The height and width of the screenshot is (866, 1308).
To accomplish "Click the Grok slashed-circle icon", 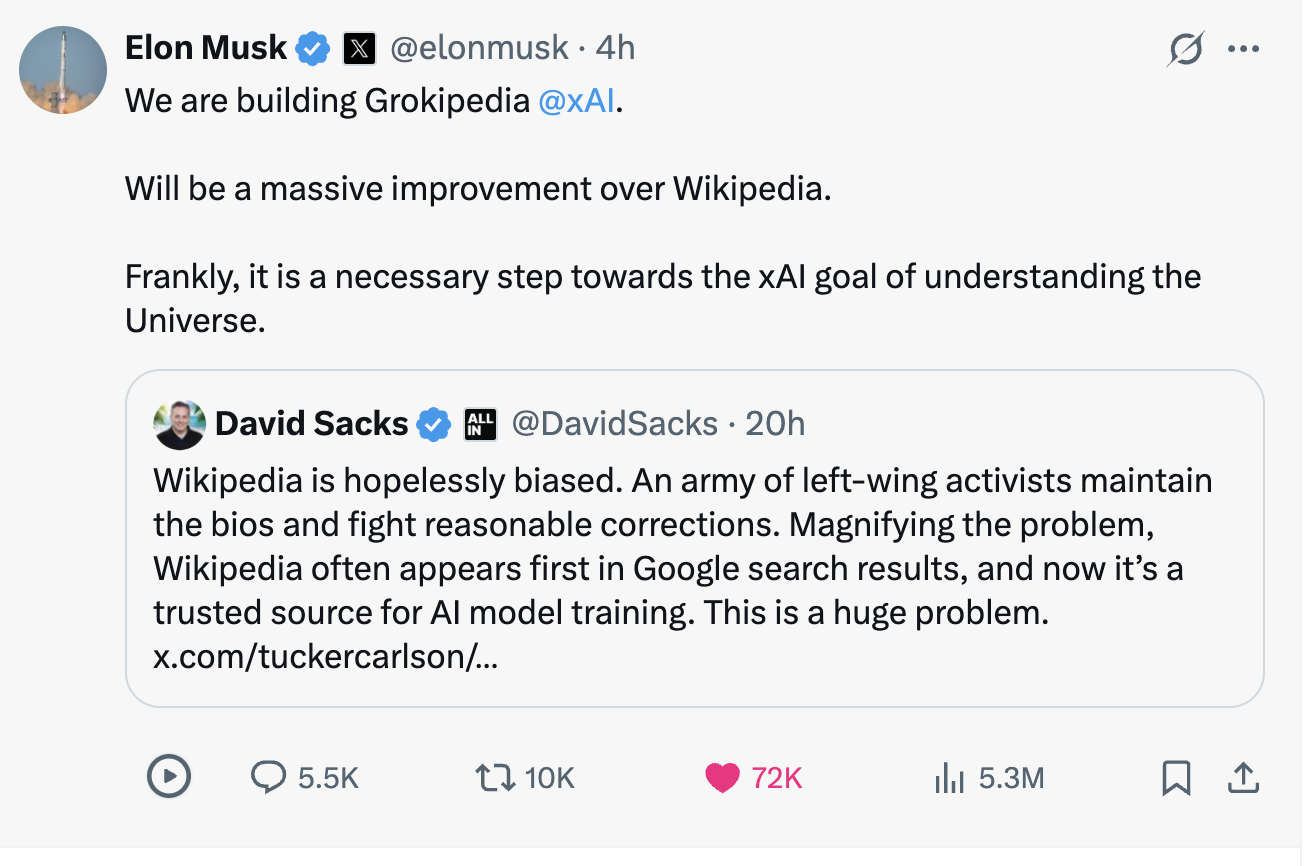I will [x=1185, y=49].
